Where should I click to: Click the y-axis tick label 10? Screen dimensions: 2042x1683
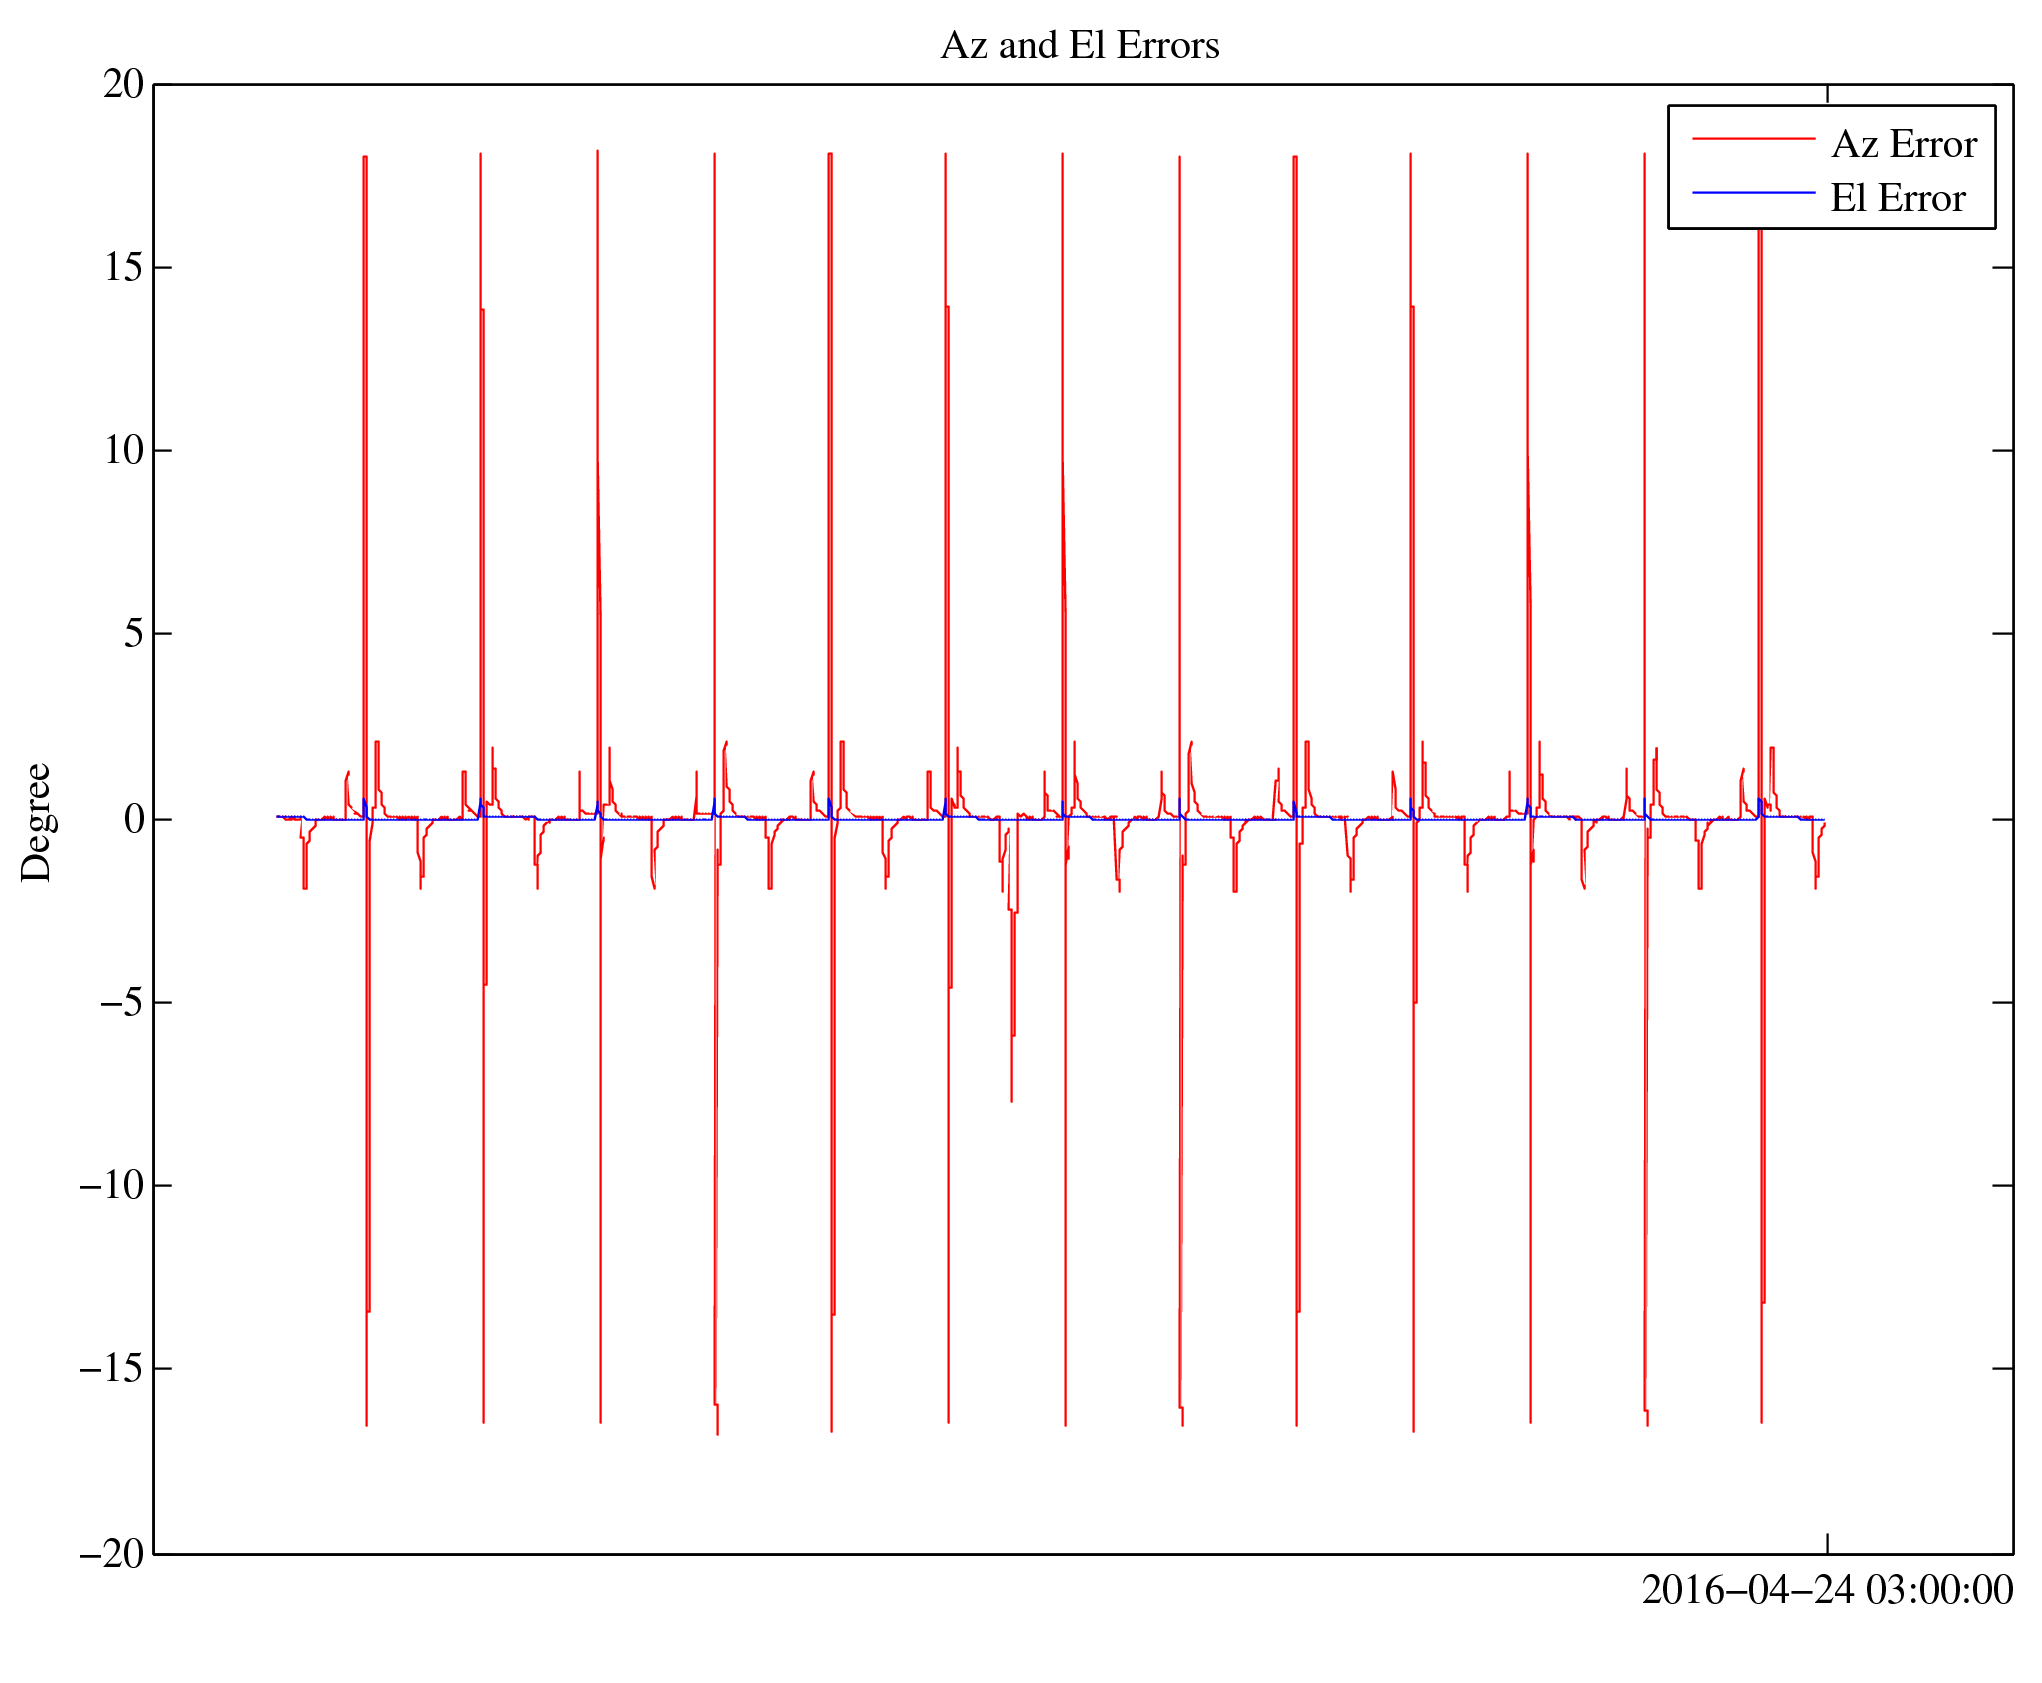click(x=124, y=451)
